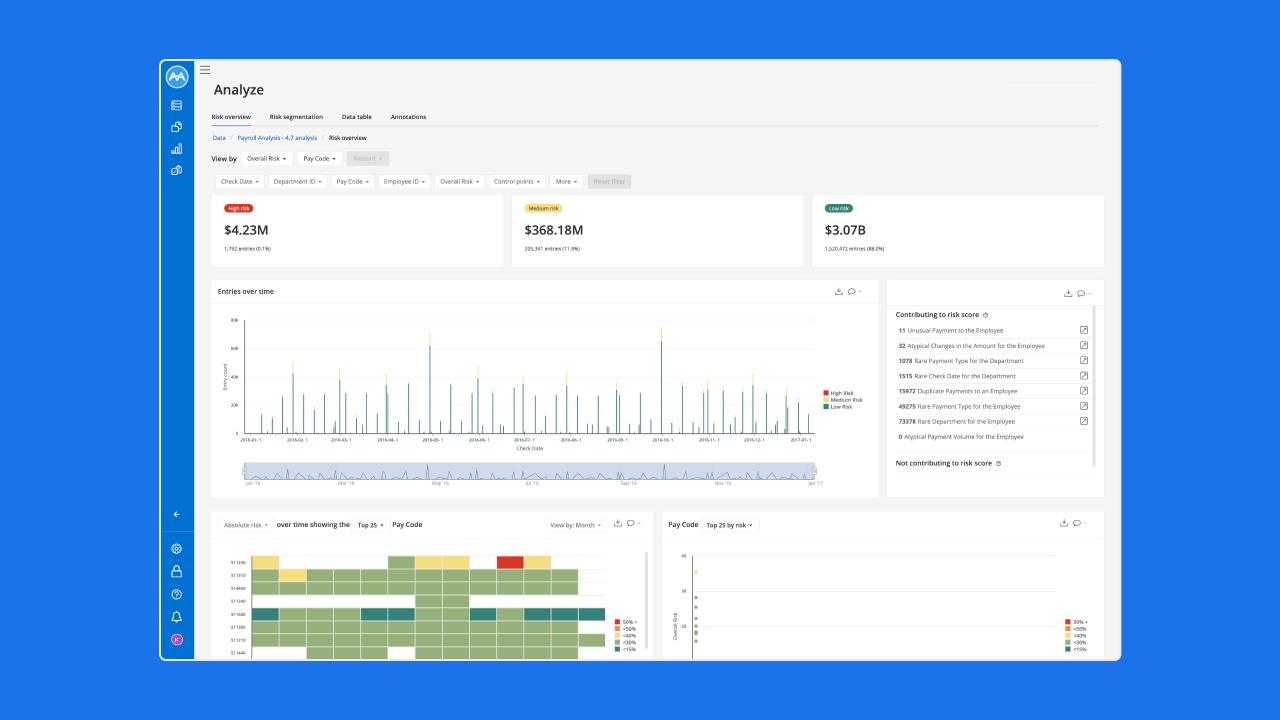The image size is (1280, 720).
Task: Follow the Payroll Analysis - 4.7 analysis breadcrumb
Action: tap(277, 138)
